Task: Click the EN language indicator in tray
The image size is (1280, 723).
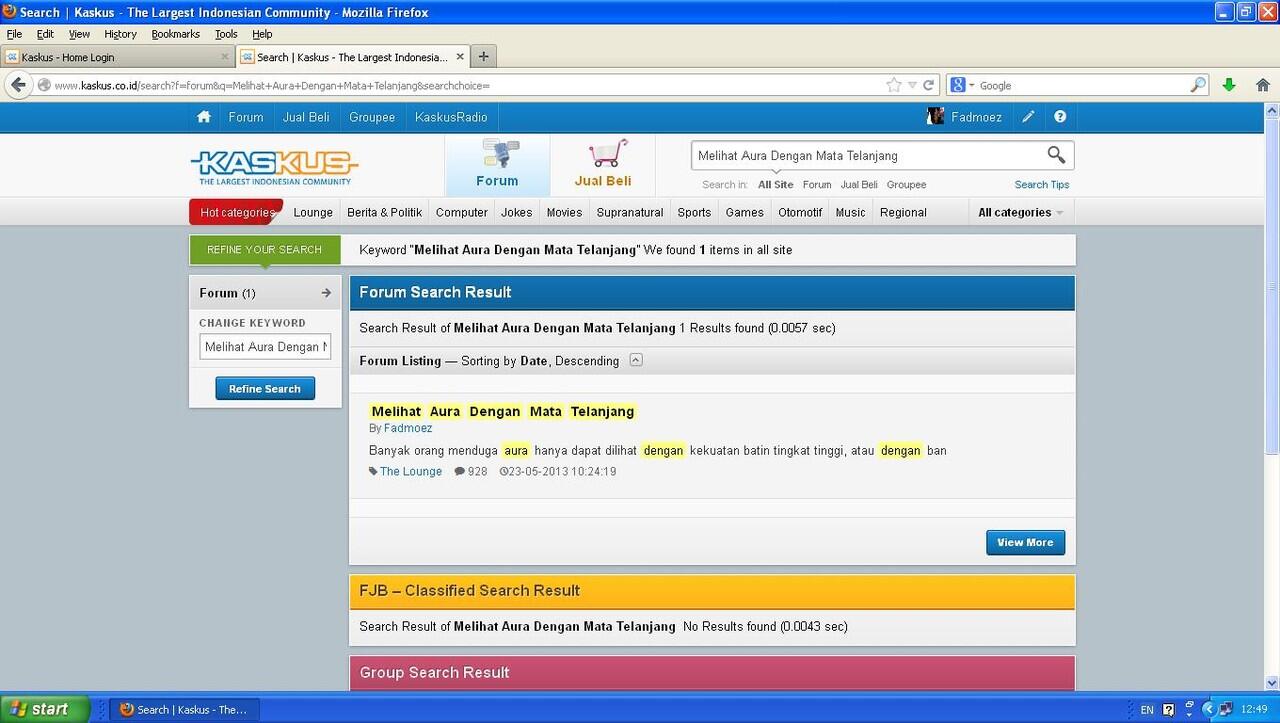Action: [1147, 710]
